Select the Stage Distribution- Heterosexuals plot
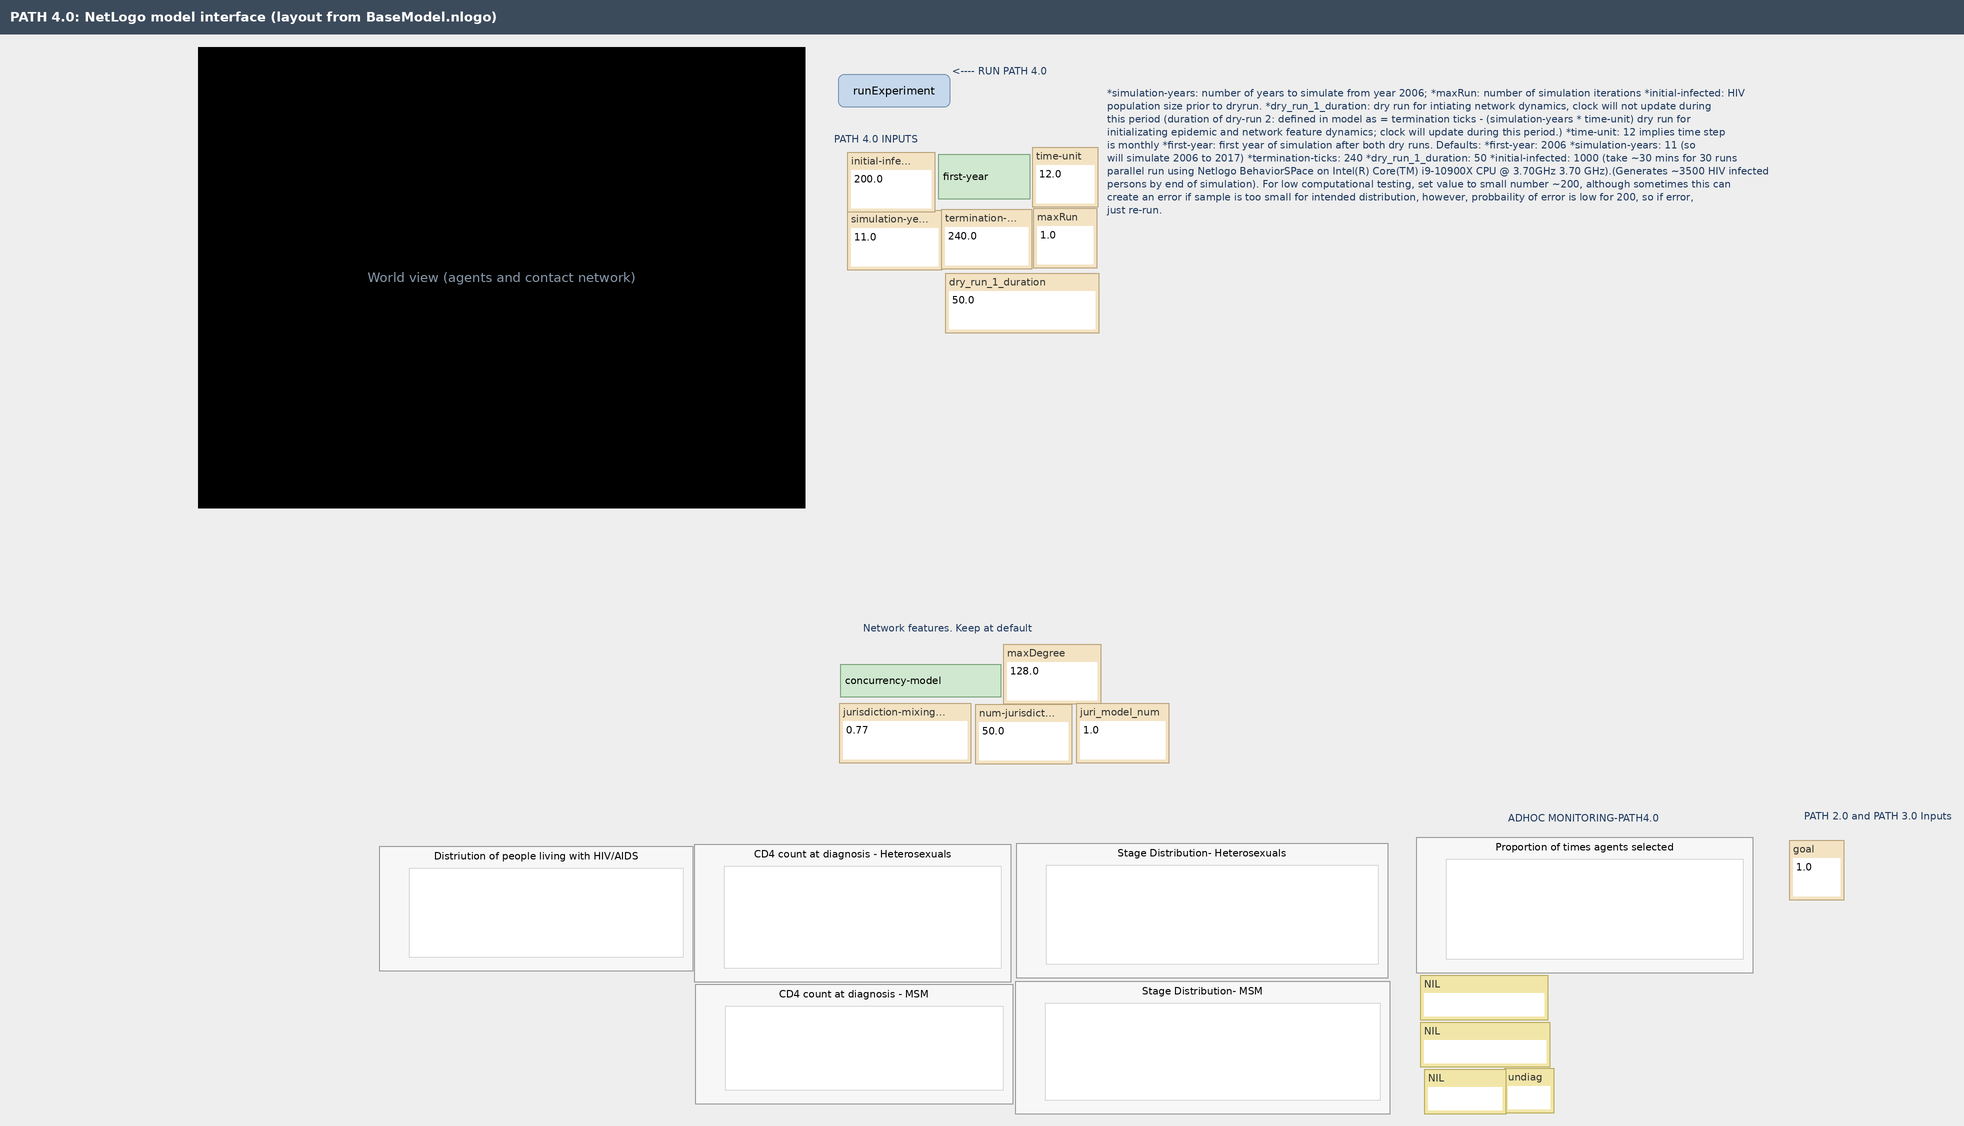1964x1126 pixels. coord(1202,911)
